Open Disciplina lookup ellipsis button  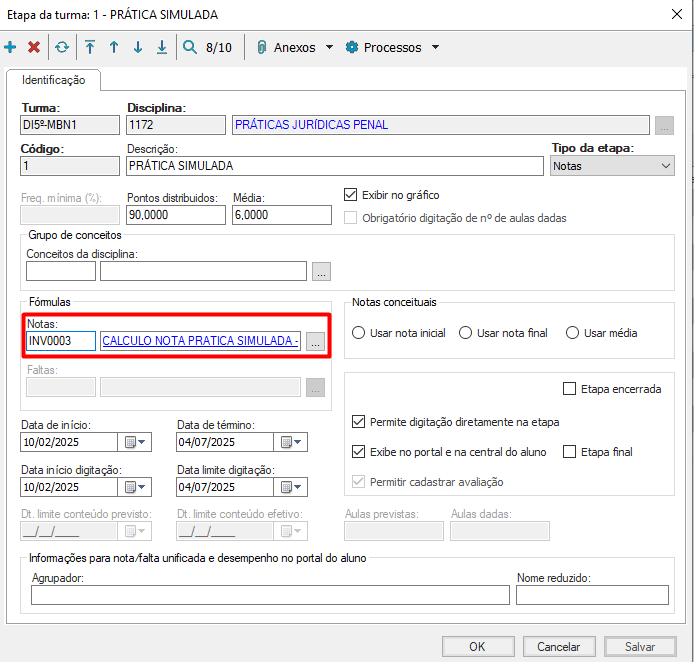tap(664, 125)
